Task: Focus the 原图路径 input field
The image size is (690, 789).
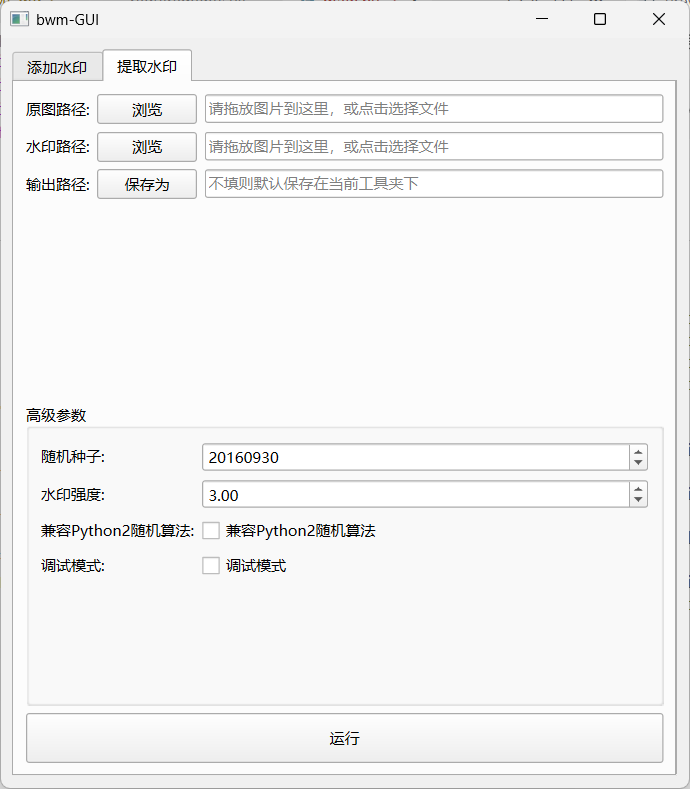Action: 434,109
